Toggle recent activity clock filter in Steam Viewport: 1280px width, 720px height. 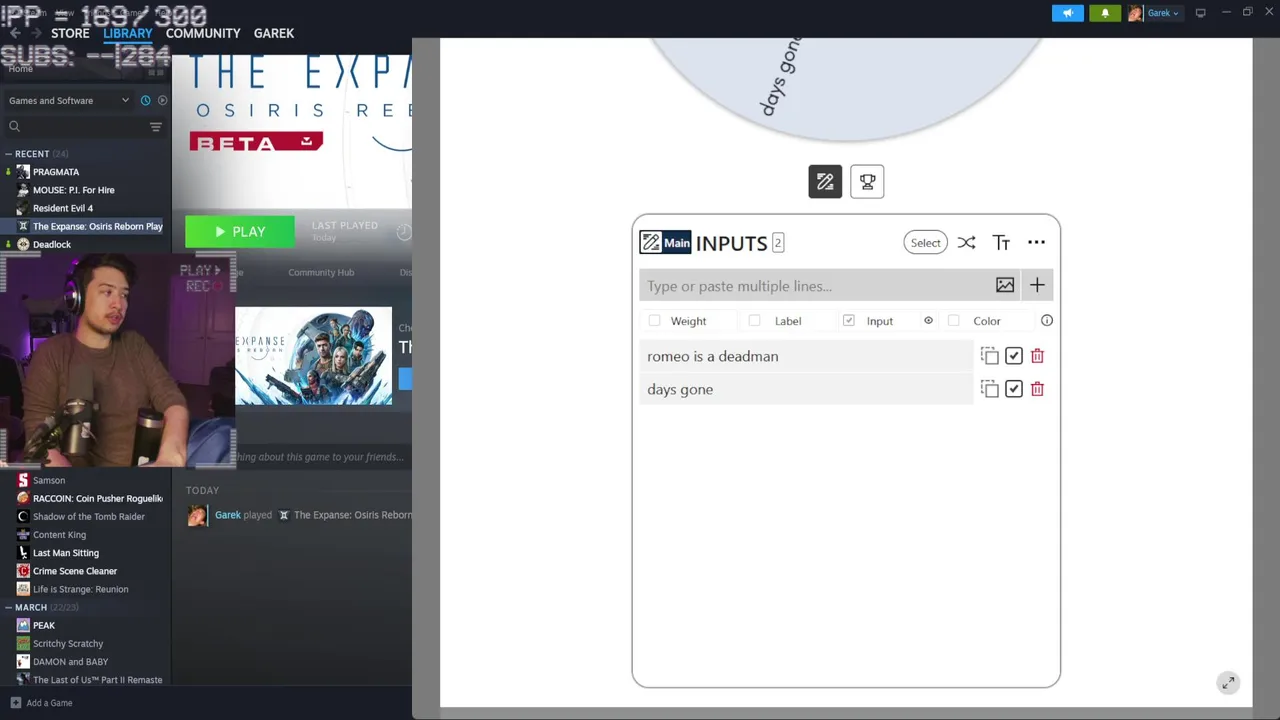coord(145,100)
